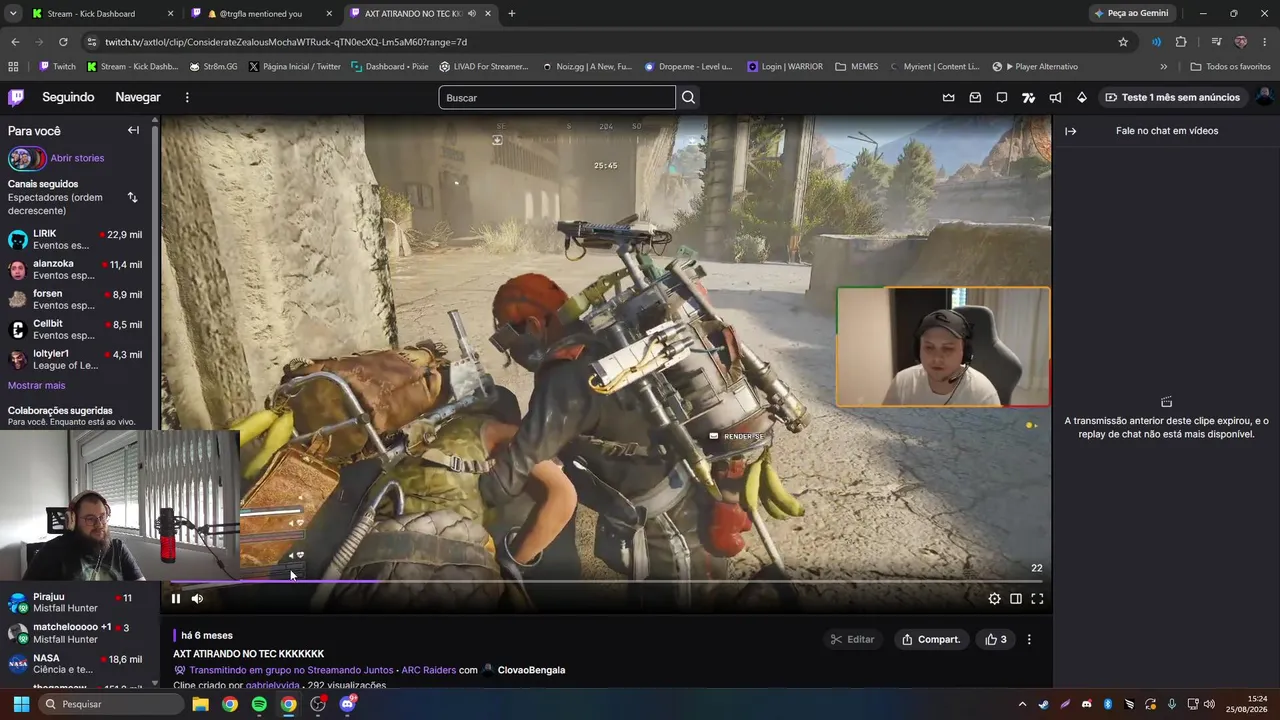Open the Twitch user avatar menu
Image resolution: width=1280 pixels, height=720 pixels.
[1264, 97]
